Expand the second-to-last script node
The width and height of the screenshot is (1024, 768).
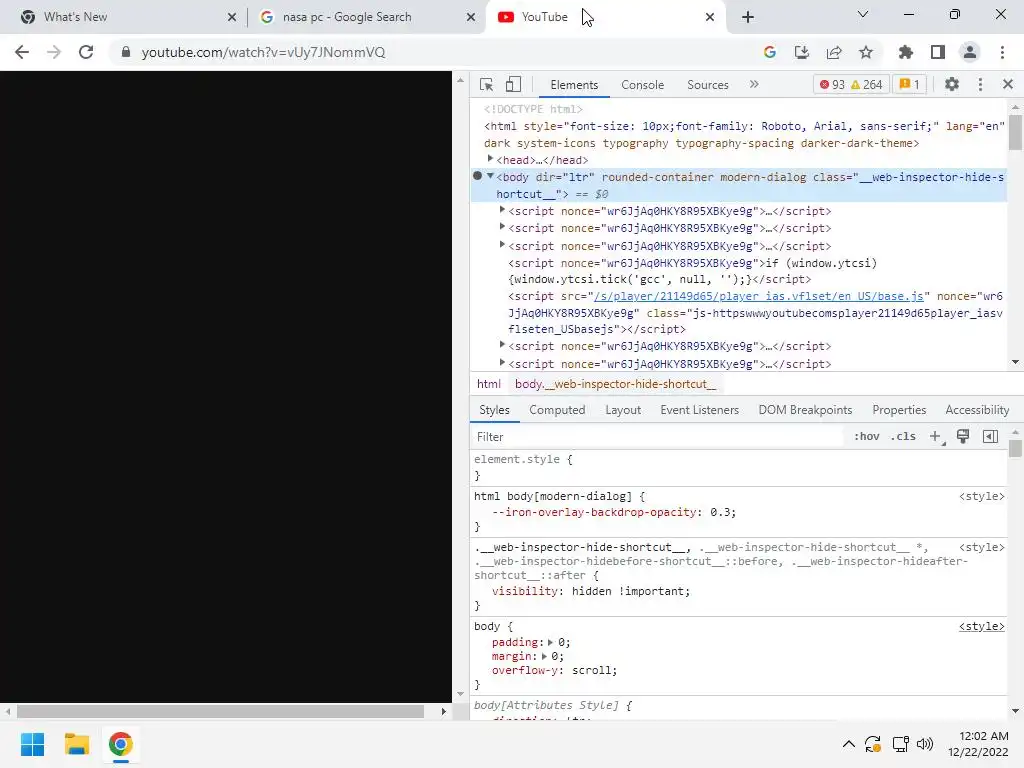pos(502,344)
